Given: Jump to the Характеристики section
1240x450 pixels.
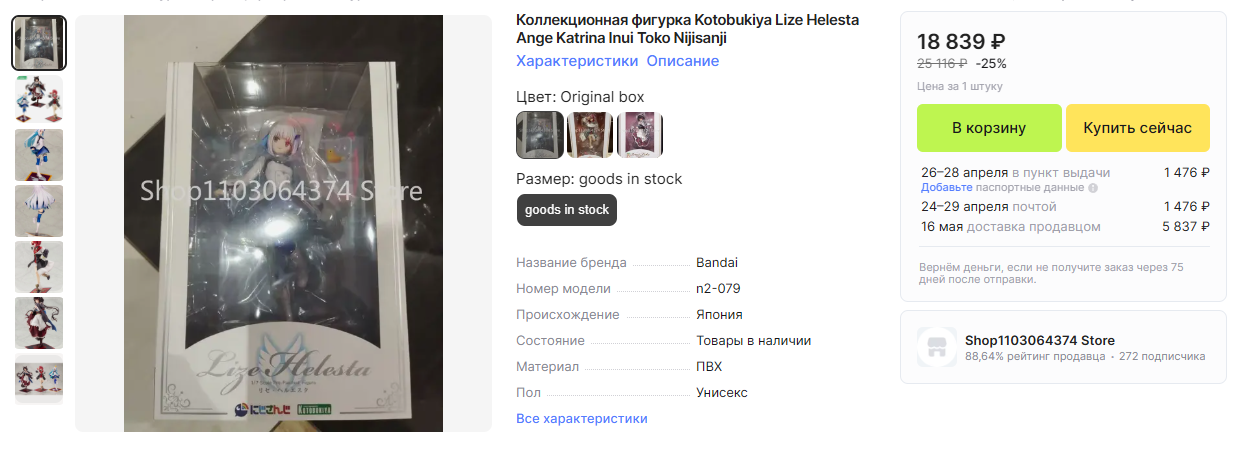Looking at the screenshot, I should [577, 61].
